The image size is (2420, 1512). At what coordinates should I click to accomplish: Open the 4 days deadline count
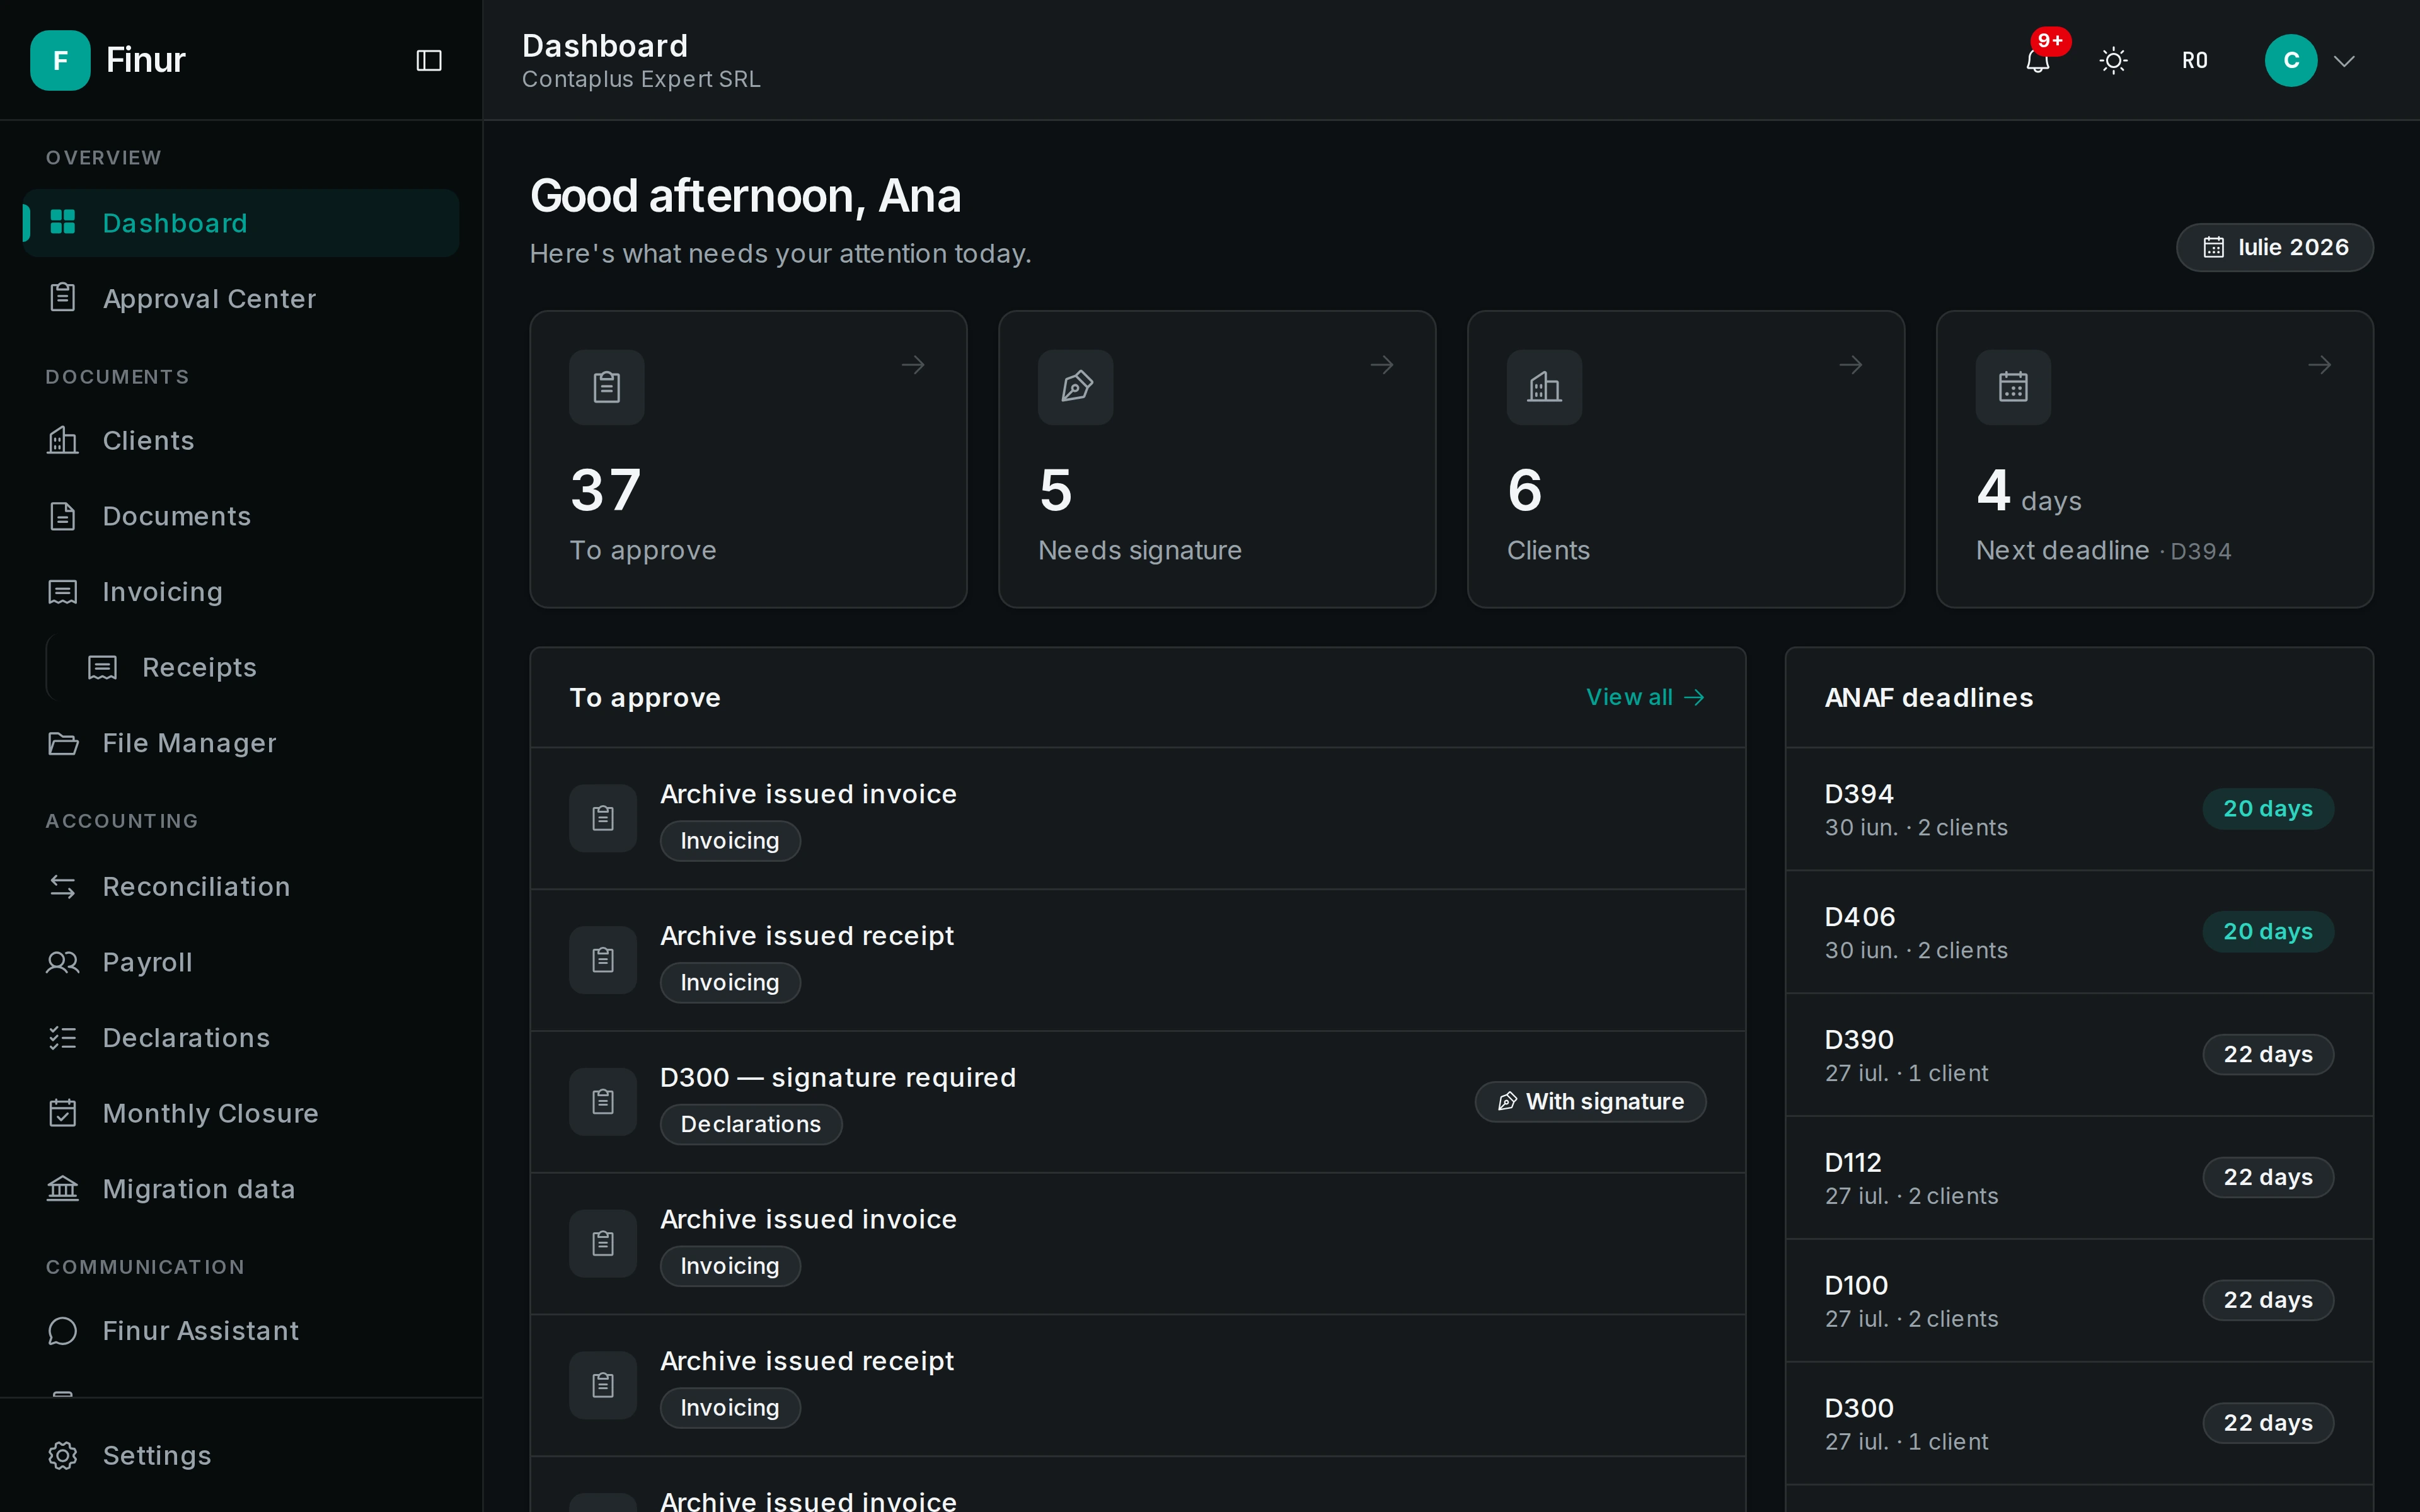coord(2029,491)
